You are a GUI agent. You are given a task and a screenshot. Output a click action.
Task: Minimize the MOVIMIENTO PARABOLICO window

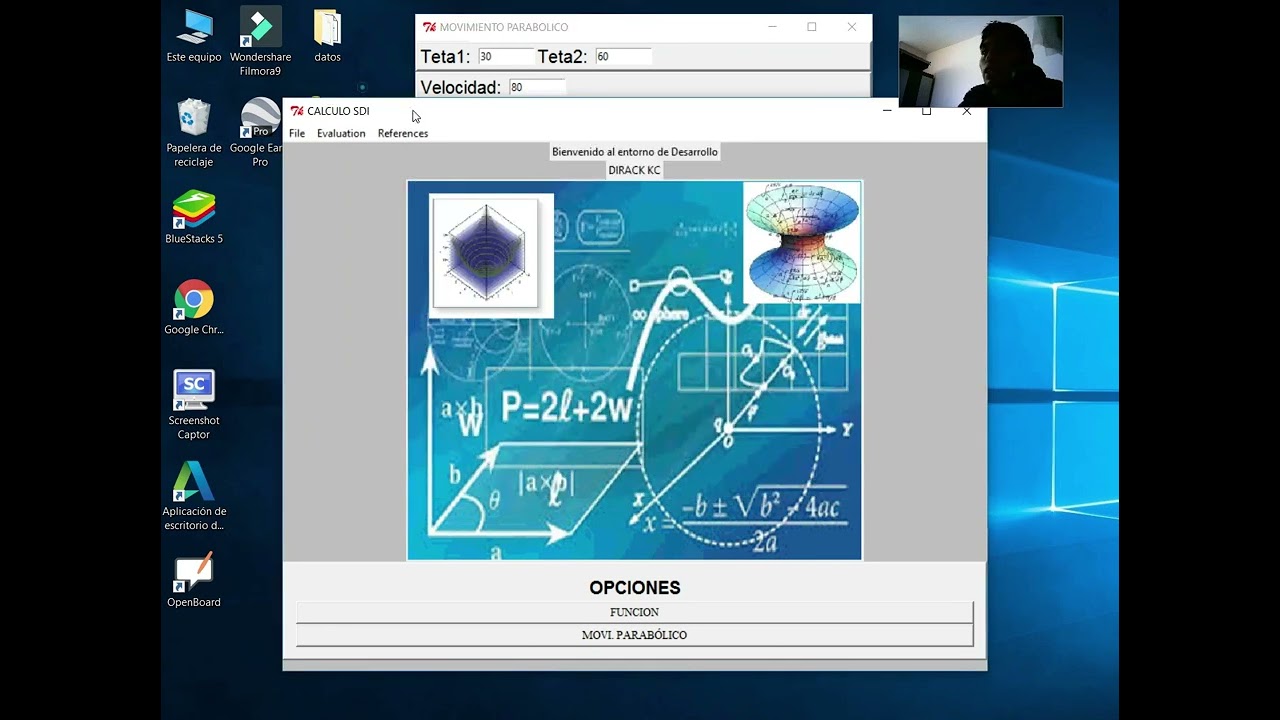(x=772, y=27)
